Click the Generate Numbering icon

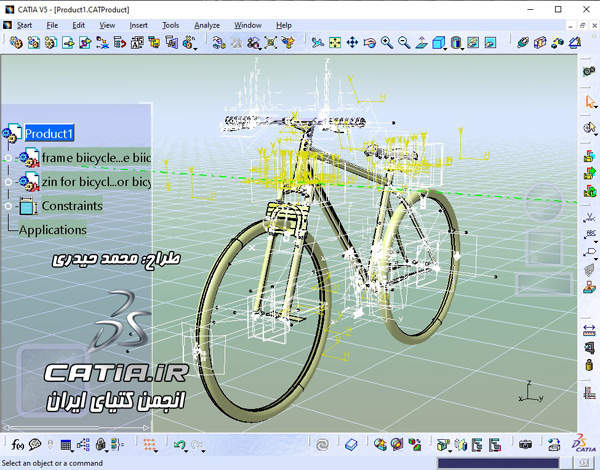[x=137, y=42]
